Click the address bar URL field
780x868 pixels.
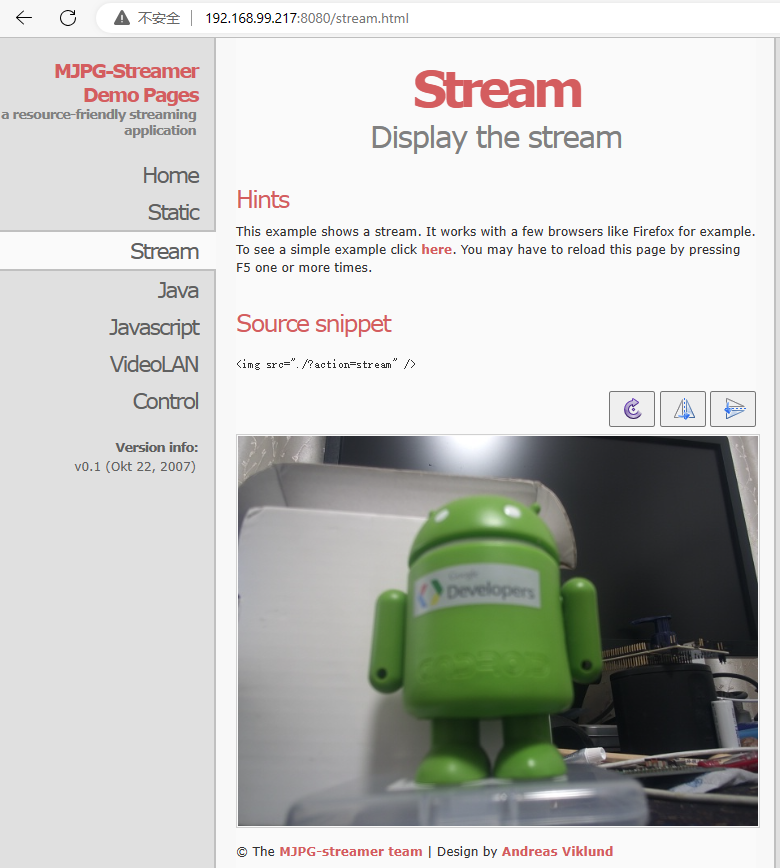[x=307, y=18]
